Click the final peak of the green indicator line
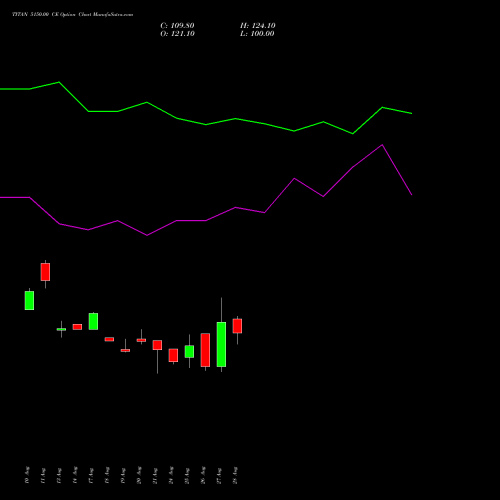This screenshot has height=500, width=500. click(x=382, y=107)
